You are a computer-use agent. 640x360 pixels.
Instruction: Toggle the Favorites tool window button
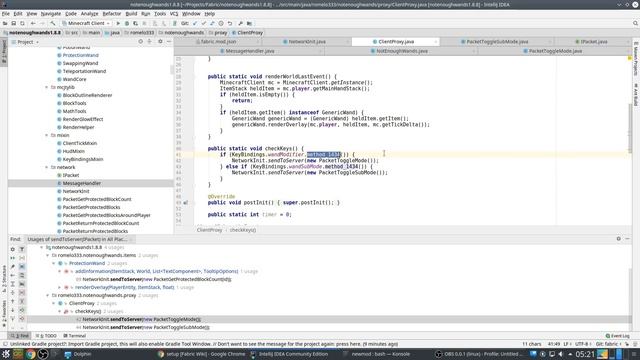point(4,313)
